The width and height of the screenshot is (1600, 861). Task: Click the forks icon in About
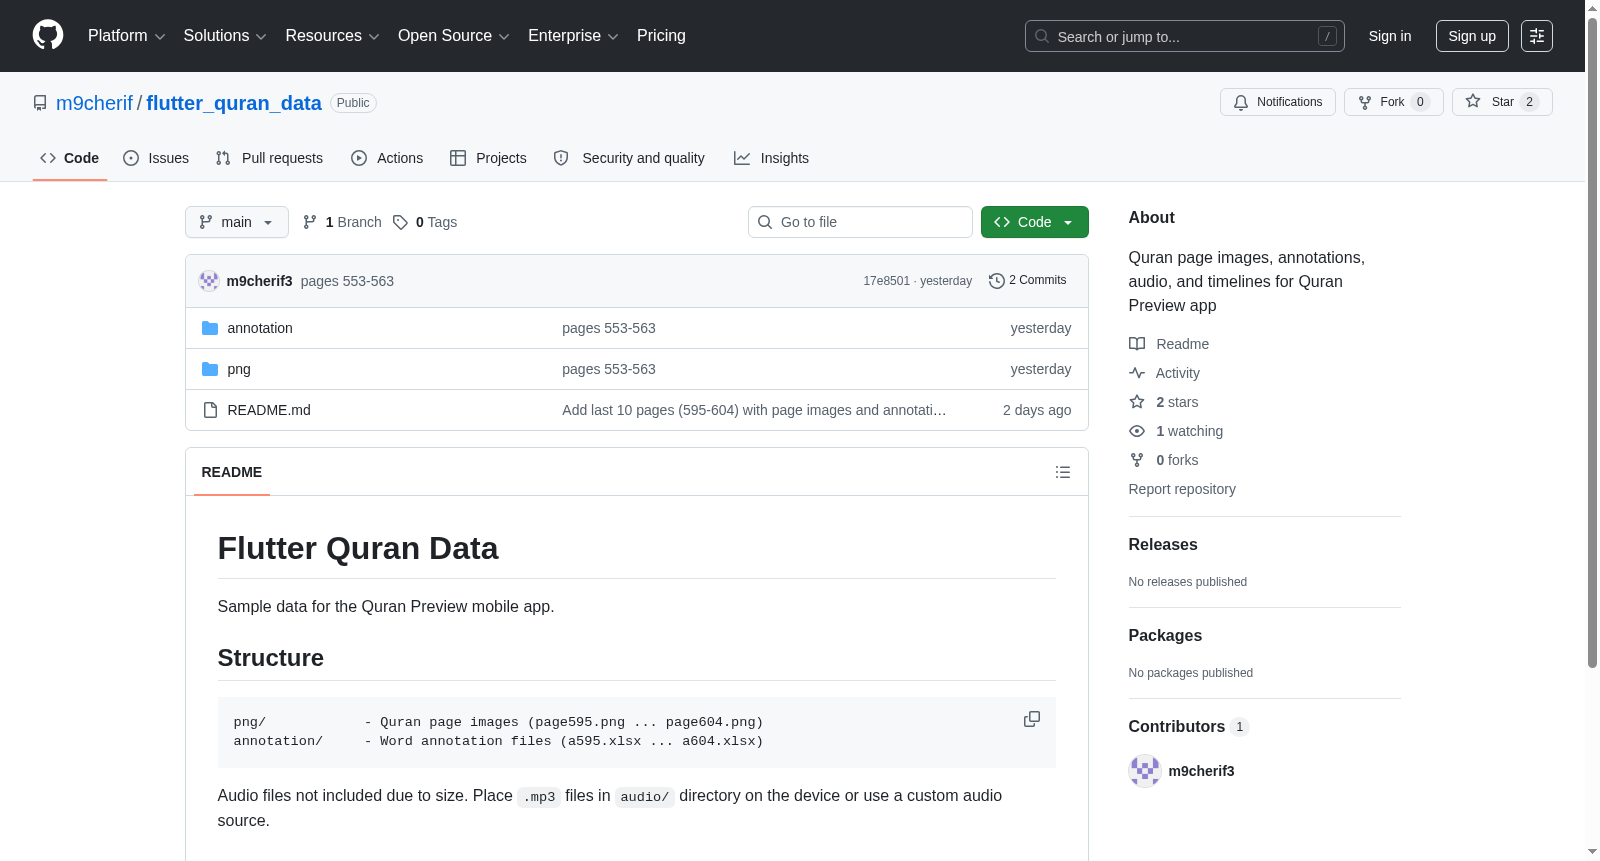pos(1137,460)
